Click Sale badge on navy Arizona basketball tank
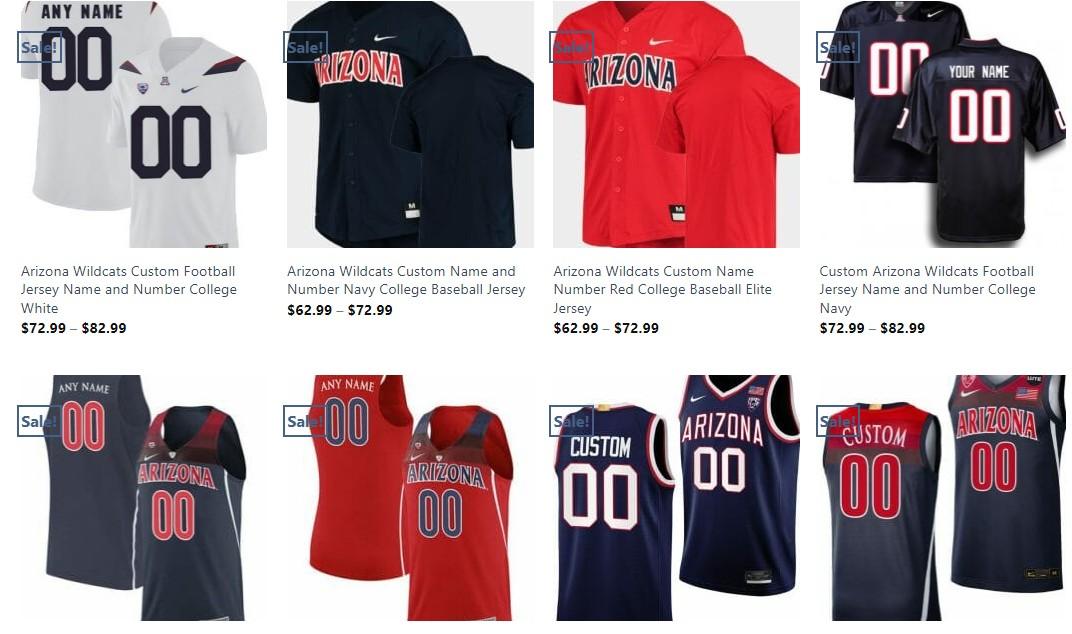 (x=39, y=421)
